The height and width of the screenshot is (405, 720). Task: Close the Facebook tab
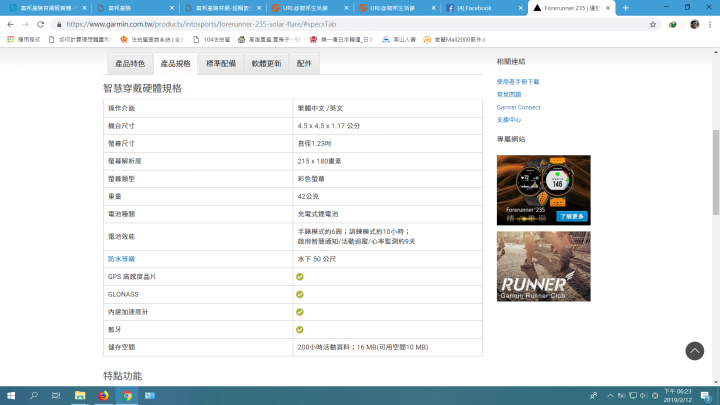tap(520, 8)
